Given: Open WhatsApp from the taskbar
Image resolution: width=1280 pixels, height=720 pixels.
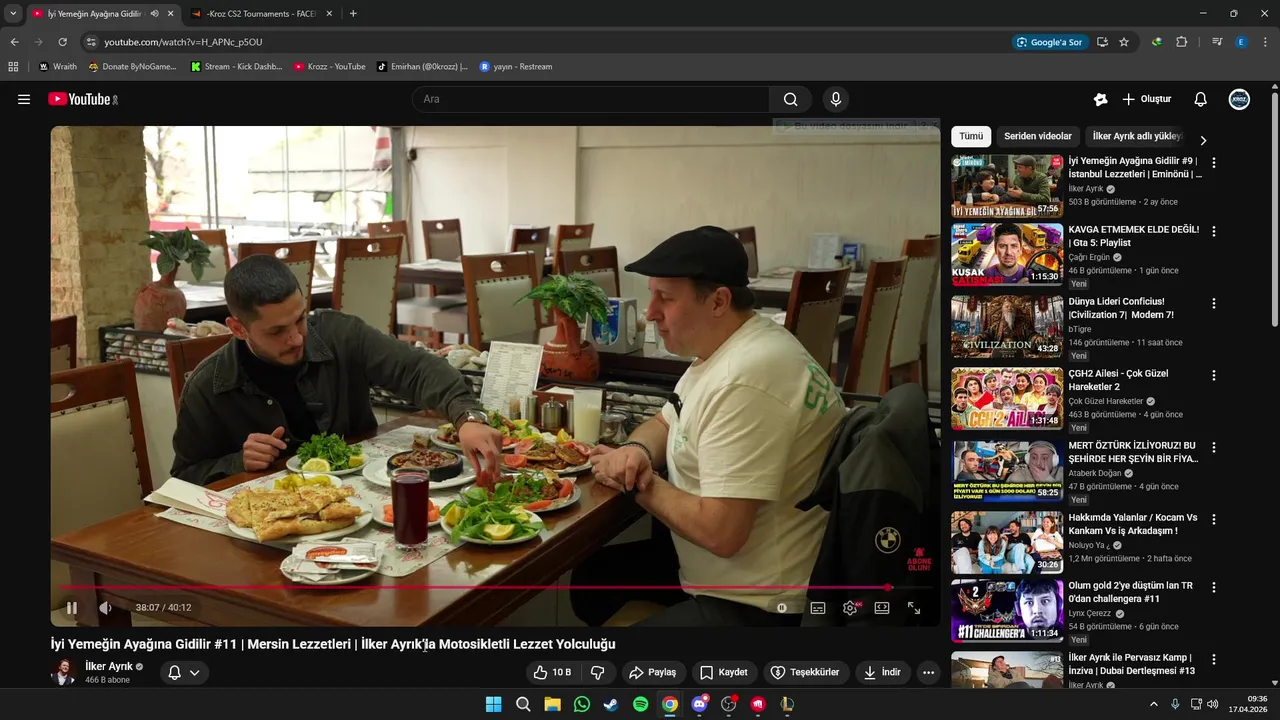Looking at the screenshot, I should point(582,704).
